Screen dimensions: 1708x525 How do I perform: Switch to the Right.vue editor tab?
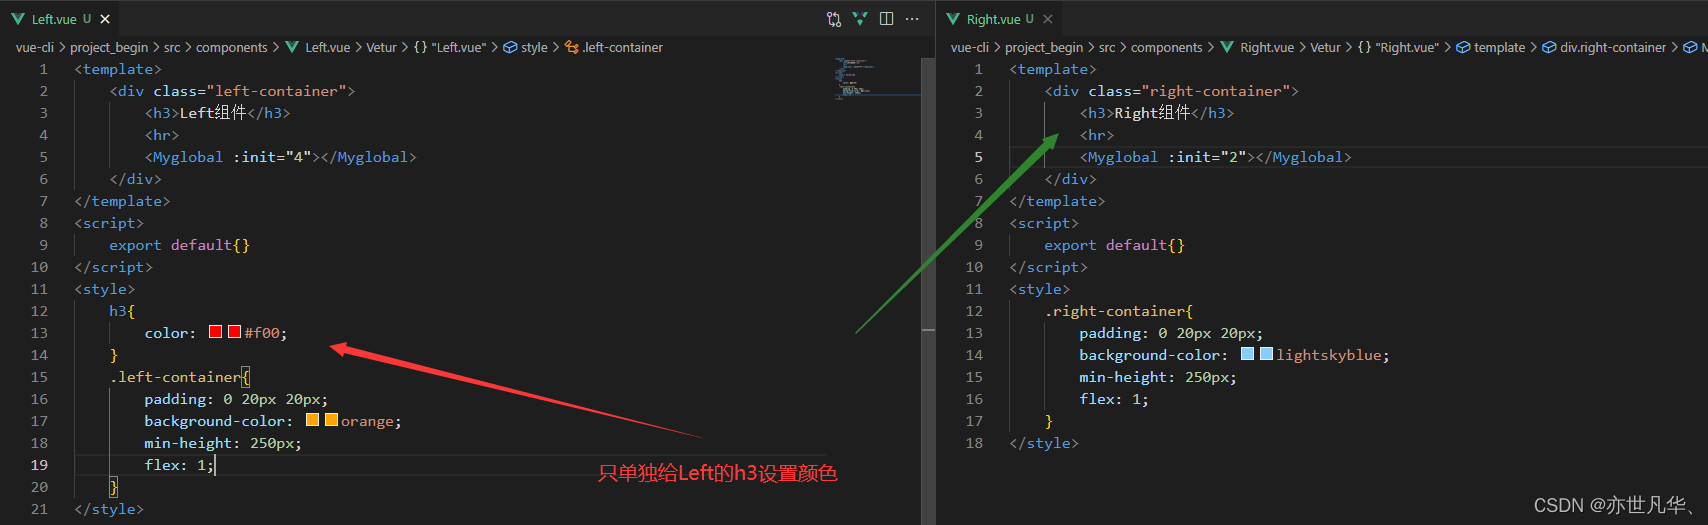click(992, 19)
